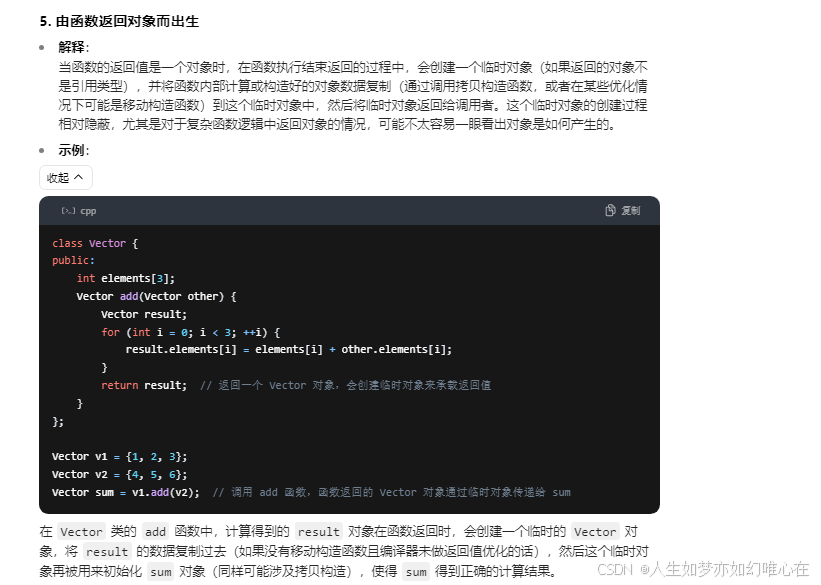Click inline code 'add' in the paragraph

[x=156, y=532]
